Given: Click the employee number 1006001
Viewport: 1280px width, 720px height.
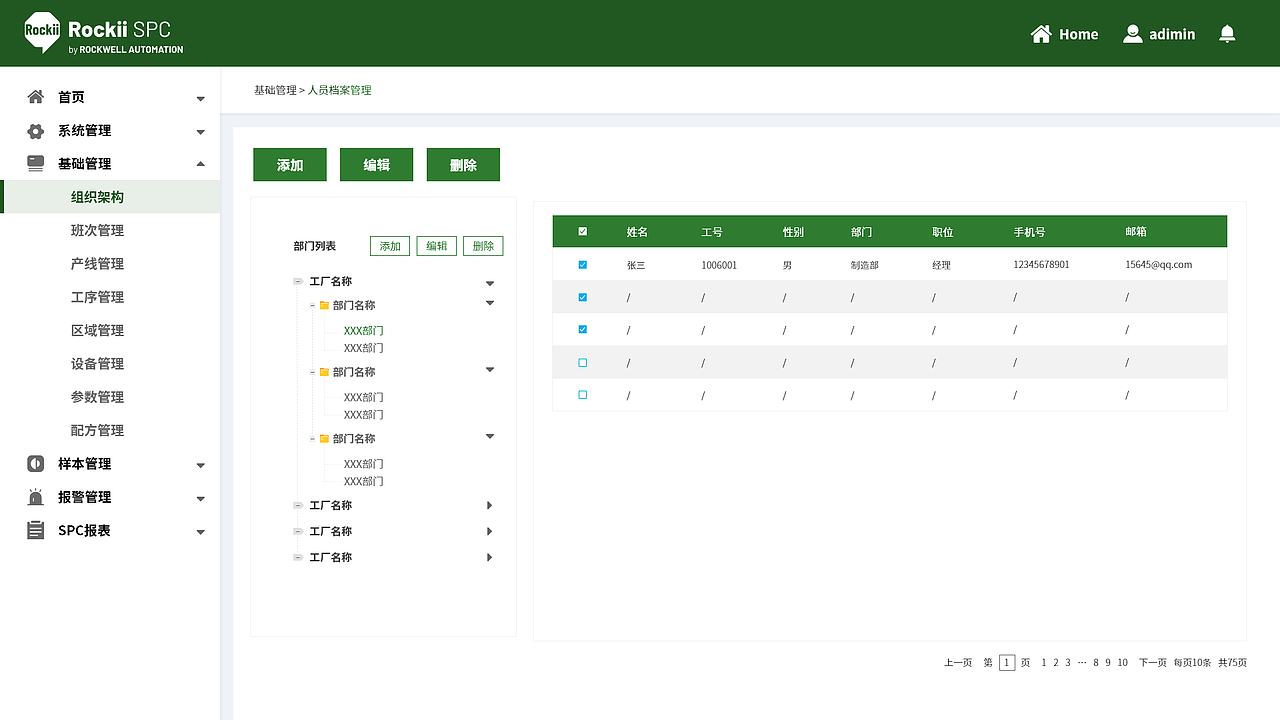Looking at the screenshot, I should pyautogui.click(x=719, y=265).
